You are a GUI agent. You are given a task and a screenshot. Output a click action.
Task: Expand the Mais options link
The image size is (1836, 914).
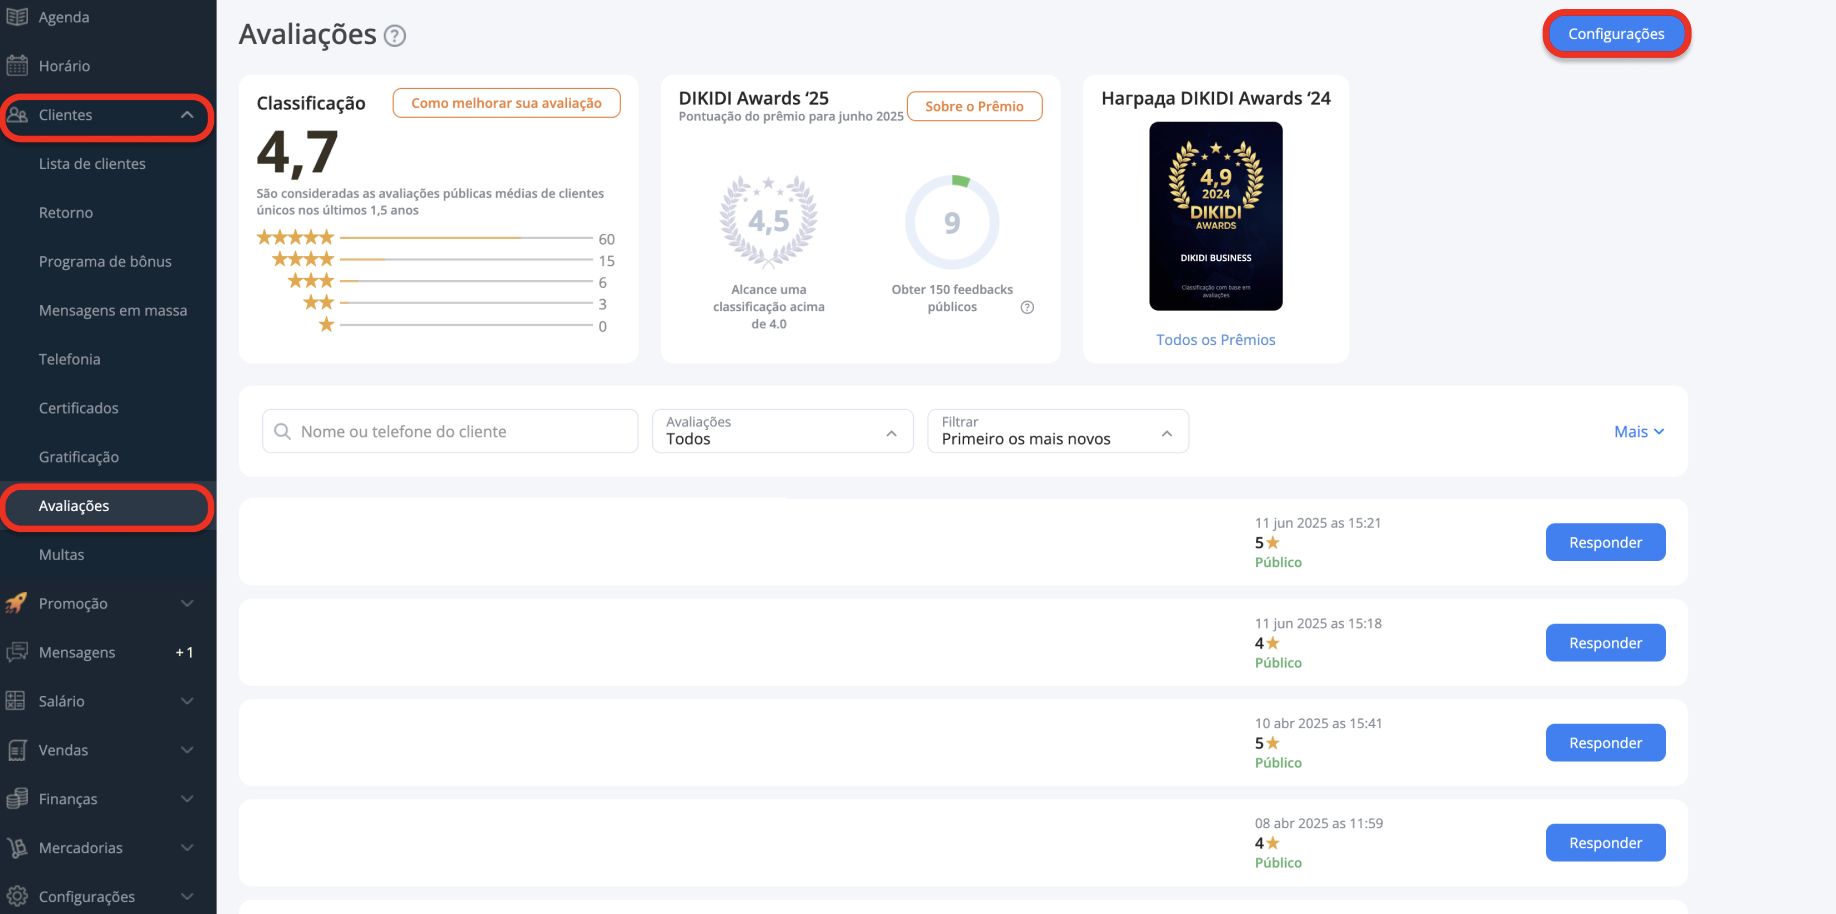pyautogui.click(x=1639, y=432)
